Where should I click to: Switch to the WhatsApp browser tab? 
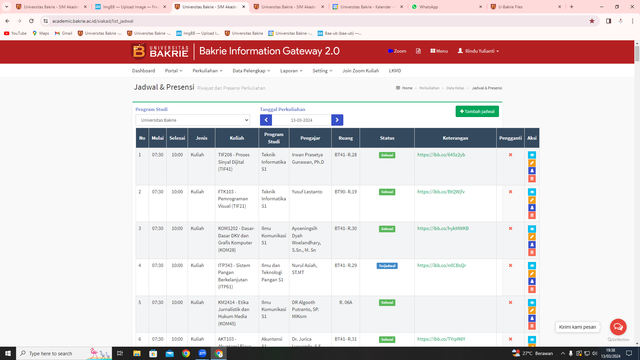[x=447, y=7]
